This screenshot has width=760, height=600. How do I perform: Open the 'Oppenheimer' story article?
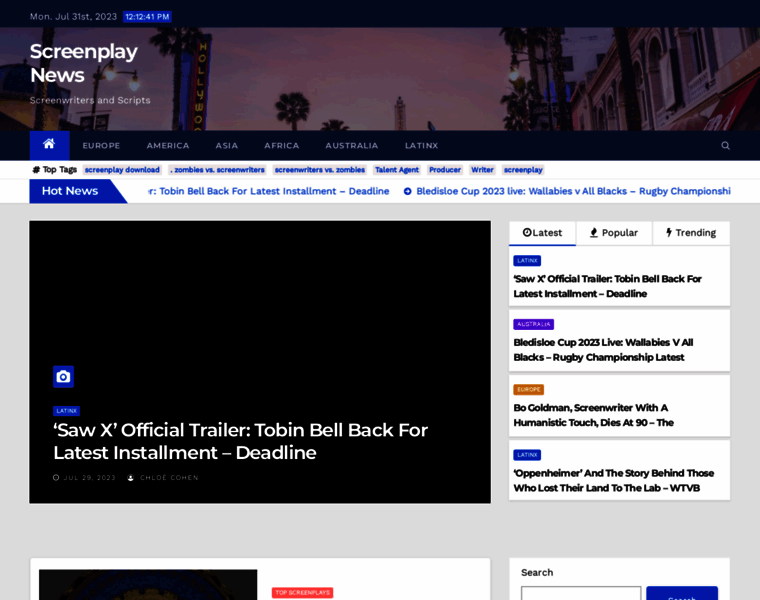[x=614, y=481]
